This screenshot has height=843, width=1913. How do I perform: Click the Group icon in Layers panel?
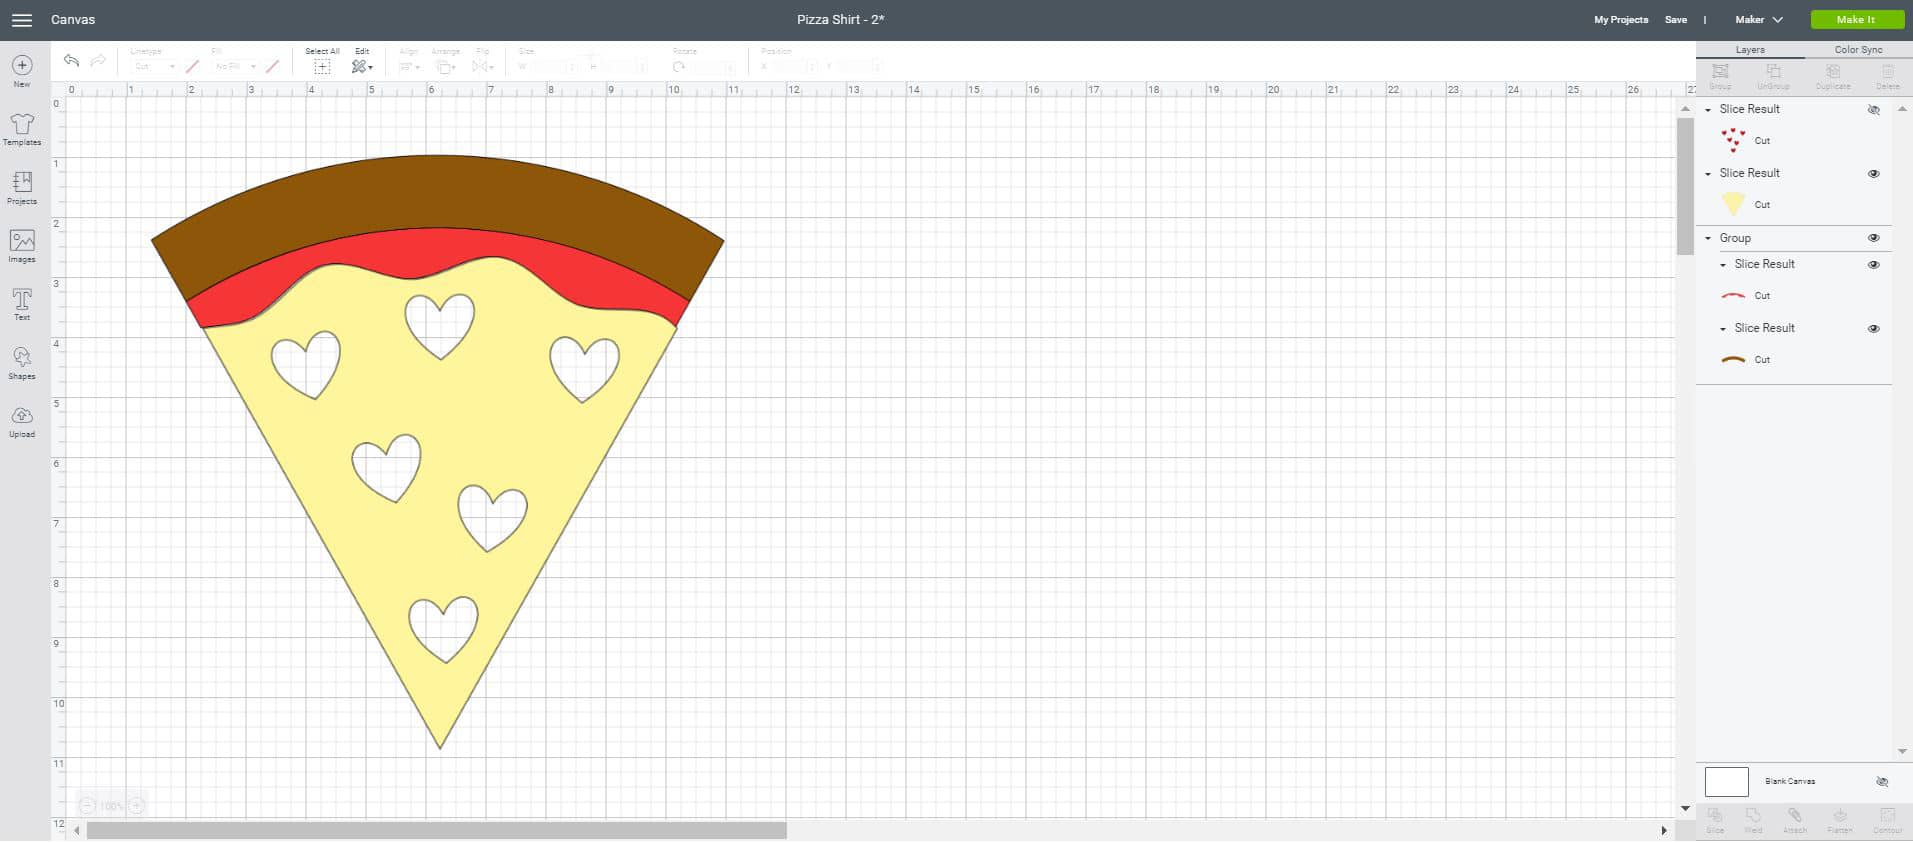click(1720, 72)
